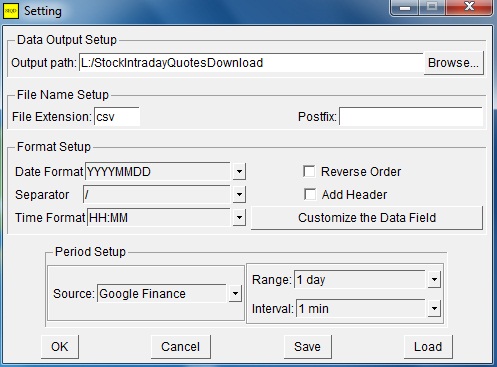Save the current settings
497x367 pixels.
(x=307, y=347)
